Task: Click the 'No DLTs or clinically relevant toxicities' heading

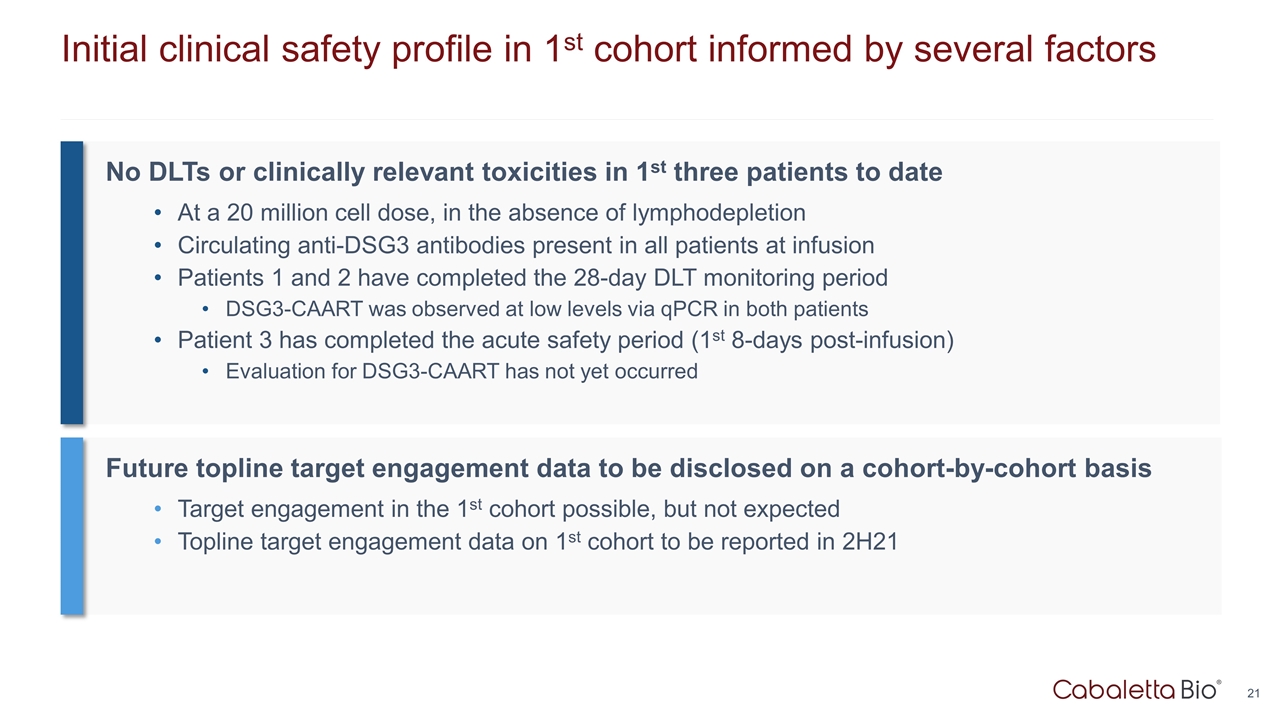Action: 524,172
